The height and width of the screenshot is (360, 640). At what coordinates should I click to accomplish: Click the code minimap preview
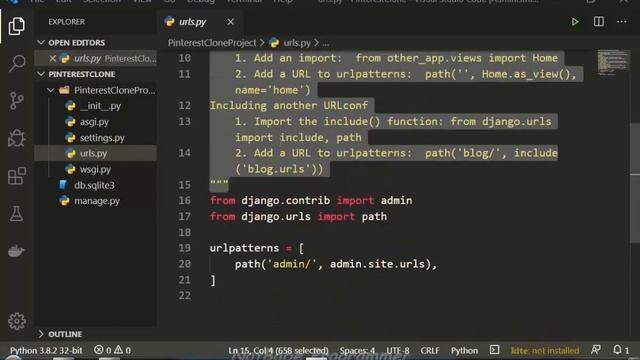pos(613,62)
